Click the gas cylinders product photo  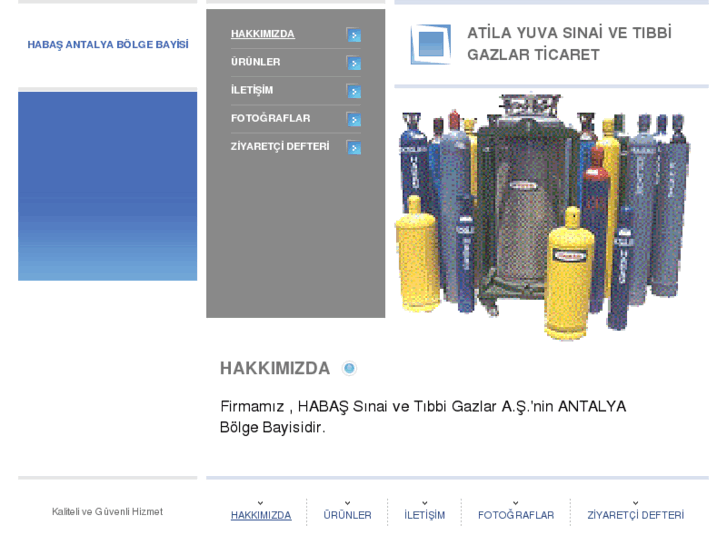coord(542,217)
